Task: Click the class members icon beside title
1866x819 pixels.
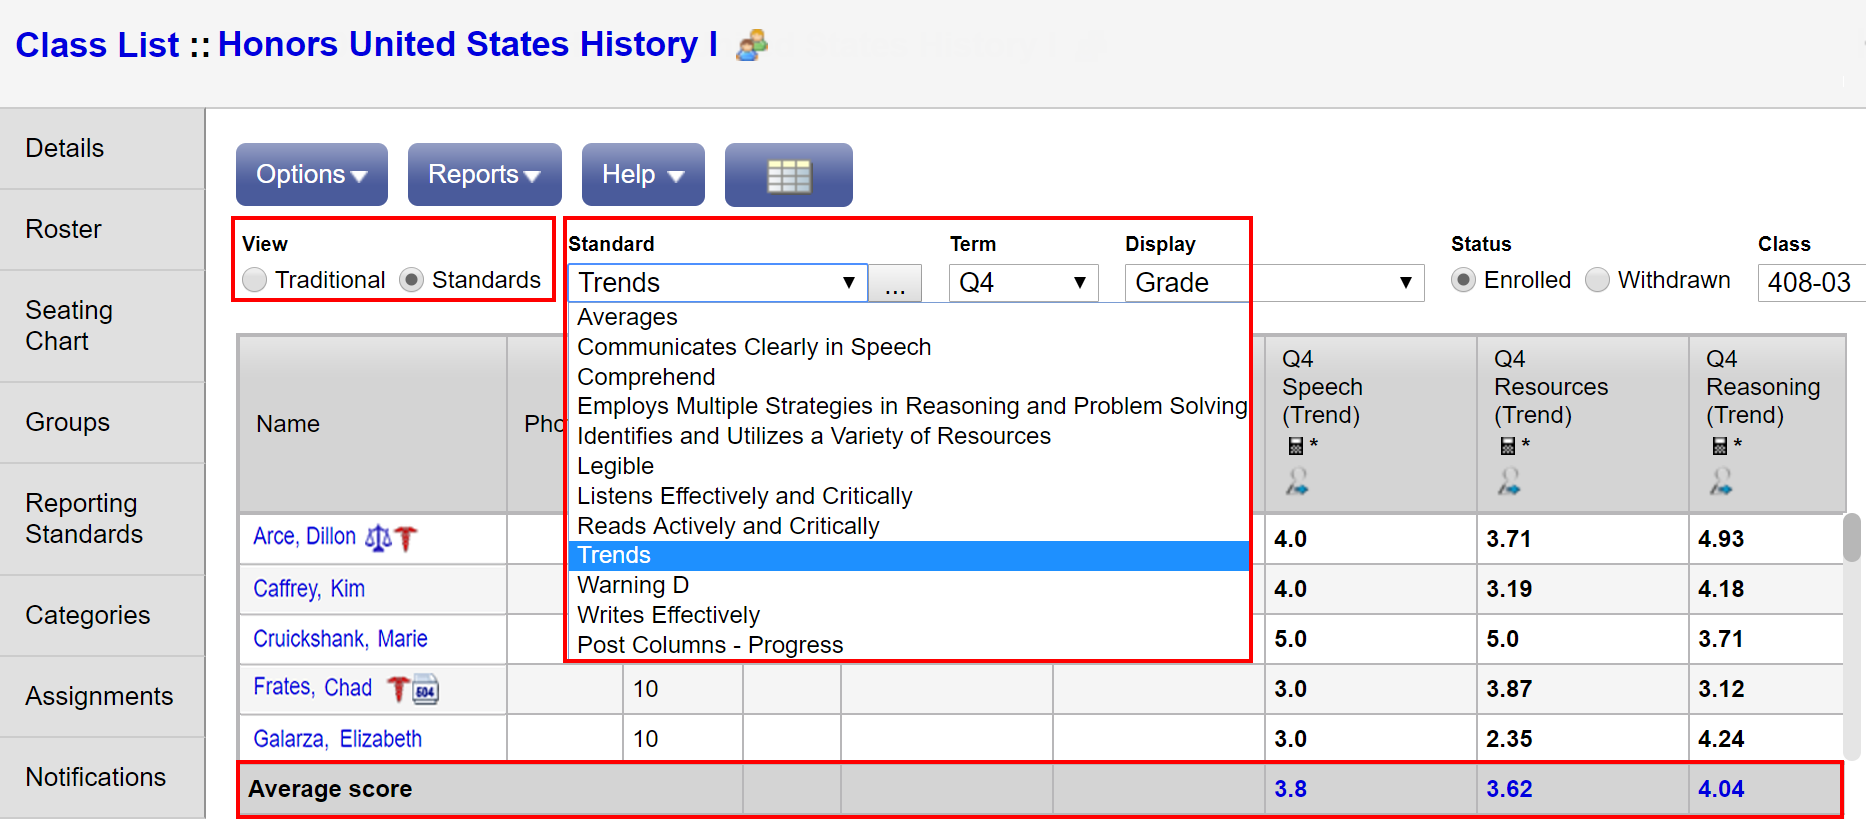Action: click(751, 45)
